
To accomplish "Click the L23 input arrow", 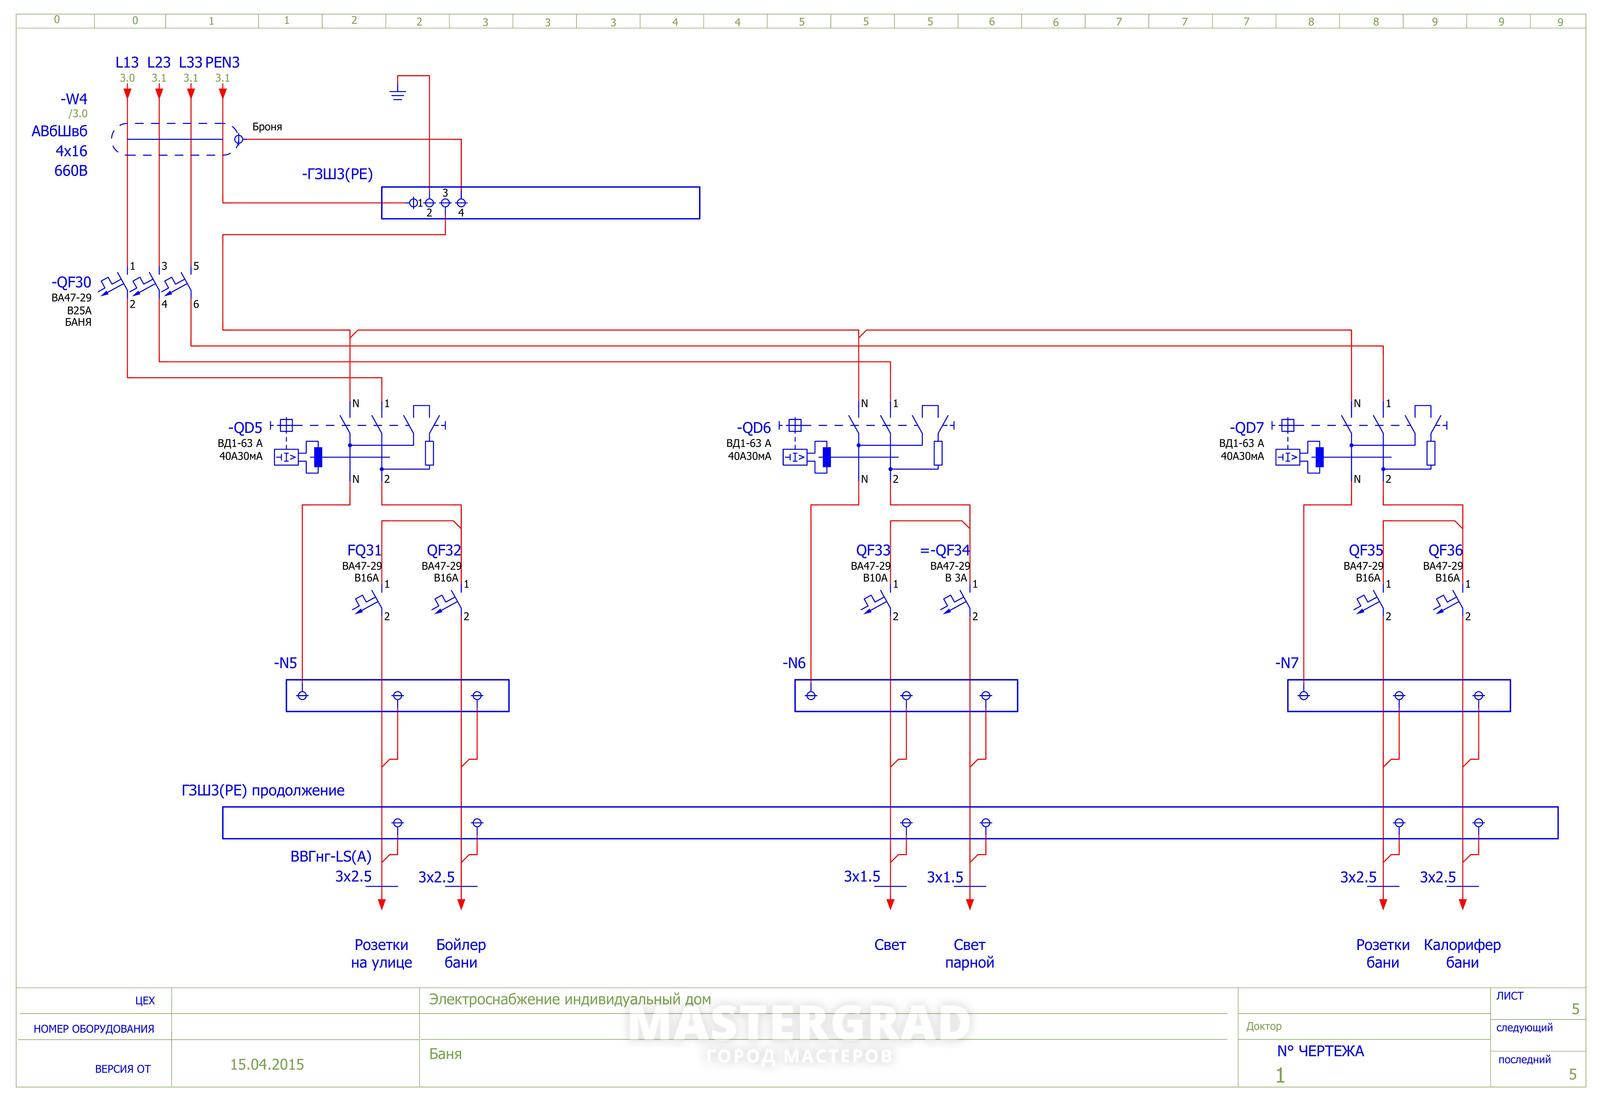I will pos(159,93).
